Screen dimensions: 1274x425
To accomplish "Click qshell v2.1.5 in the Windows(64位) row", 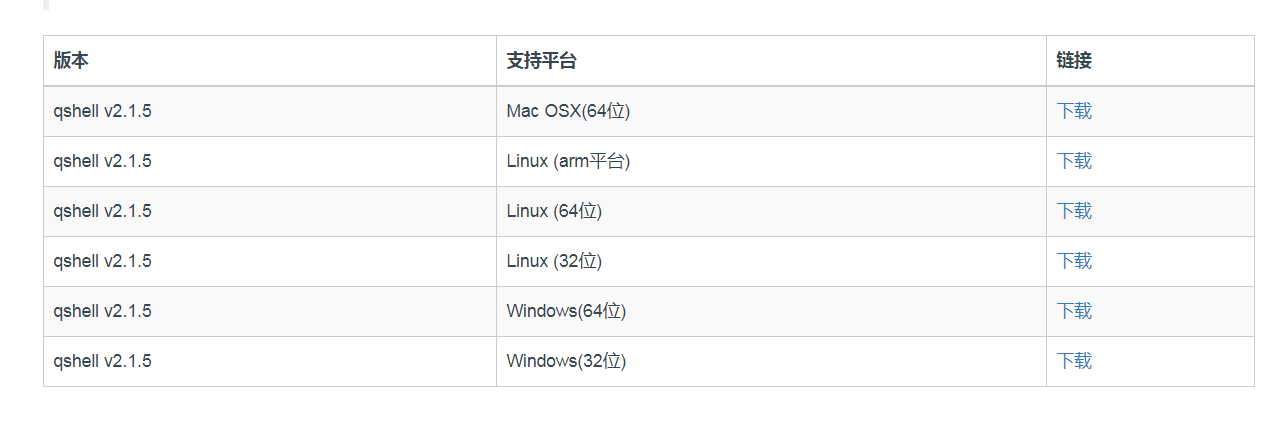I will click(x=103, y=311).
